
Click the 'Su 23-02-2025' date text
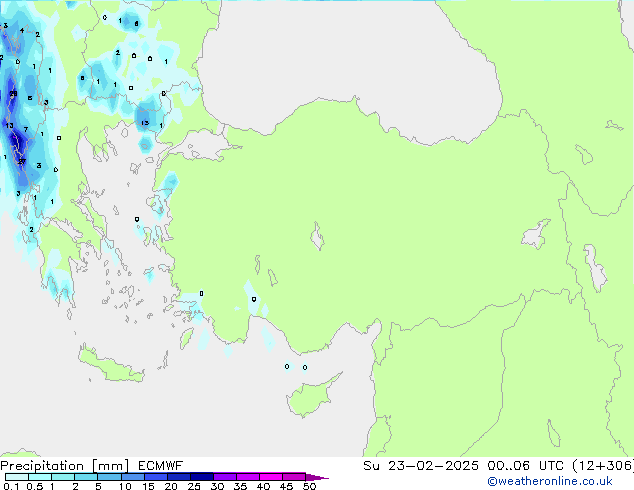pyautogui.click(x=421, y=466)
